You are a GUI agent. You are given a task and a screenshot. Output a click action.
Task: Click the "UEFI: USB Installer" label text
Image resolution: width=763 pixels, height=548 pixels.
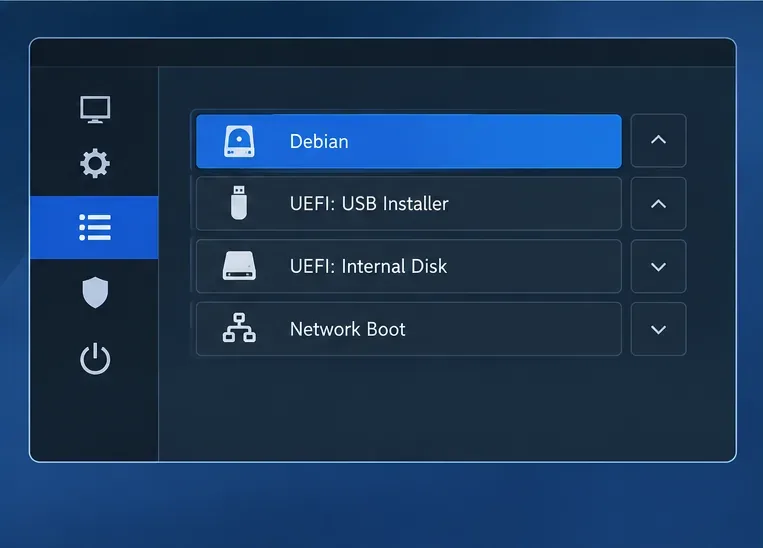click(369, 204)
